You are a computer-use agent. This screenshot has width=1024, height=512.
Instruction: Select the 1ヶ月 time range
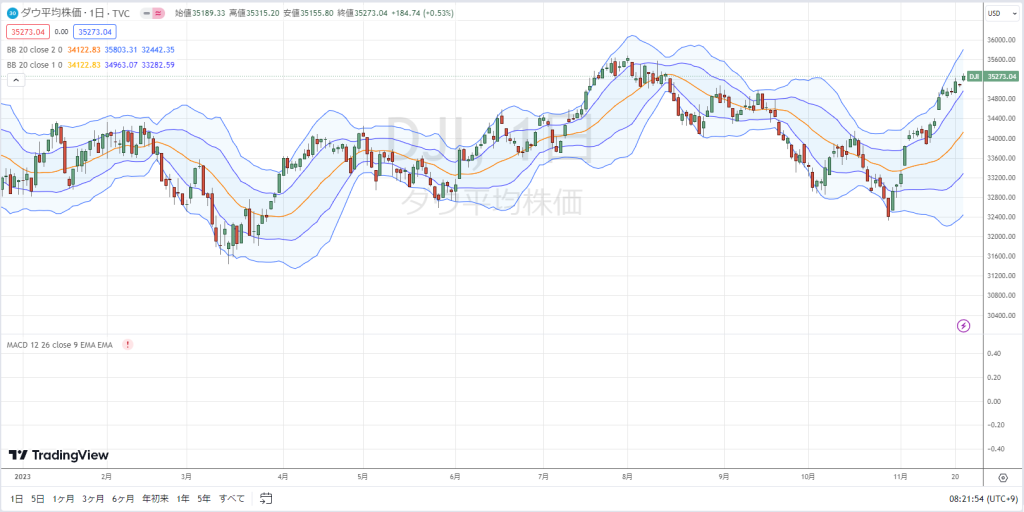pos(63,499)
